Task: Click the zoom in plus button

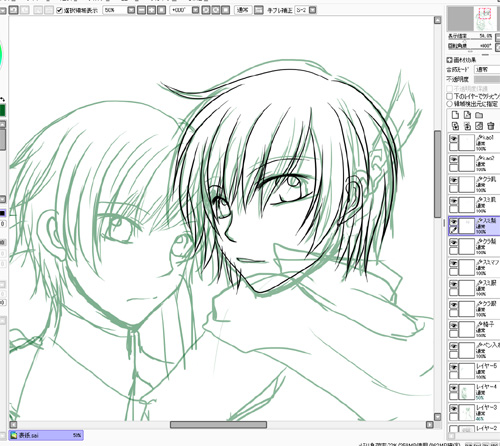Action: 152,10
